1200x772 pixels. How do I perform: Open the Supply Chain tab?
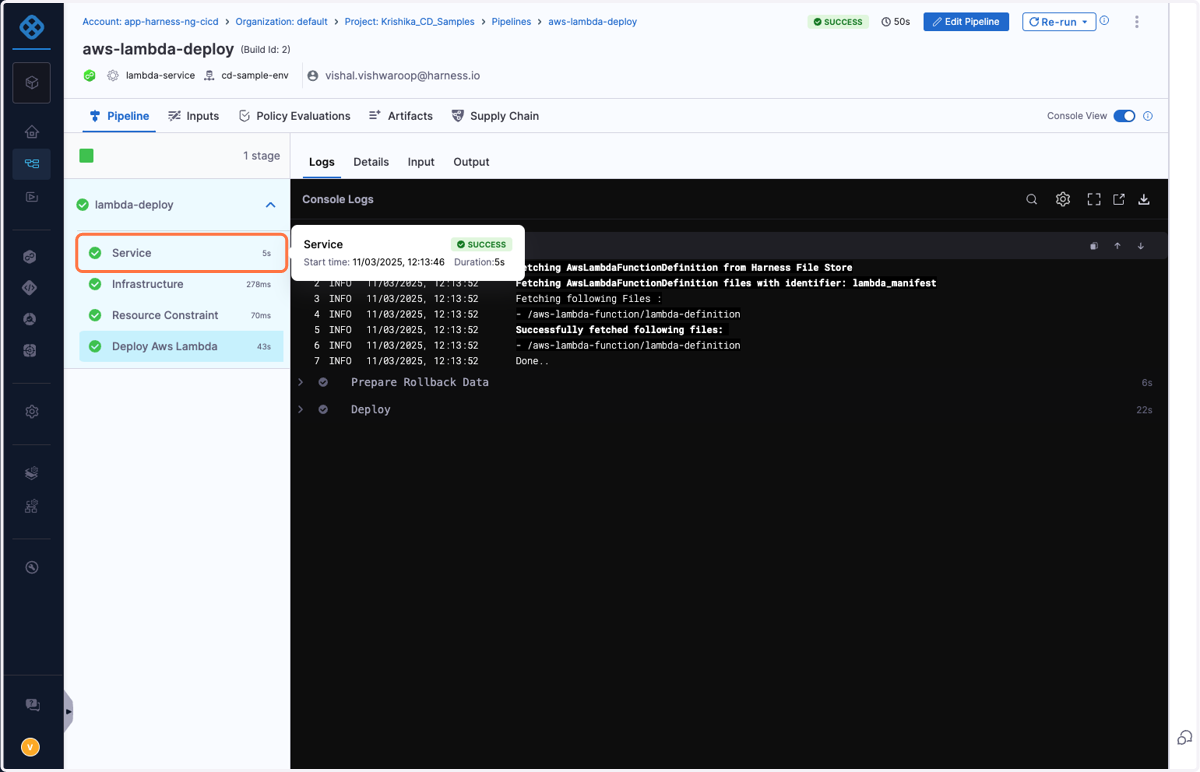[495, 116]
